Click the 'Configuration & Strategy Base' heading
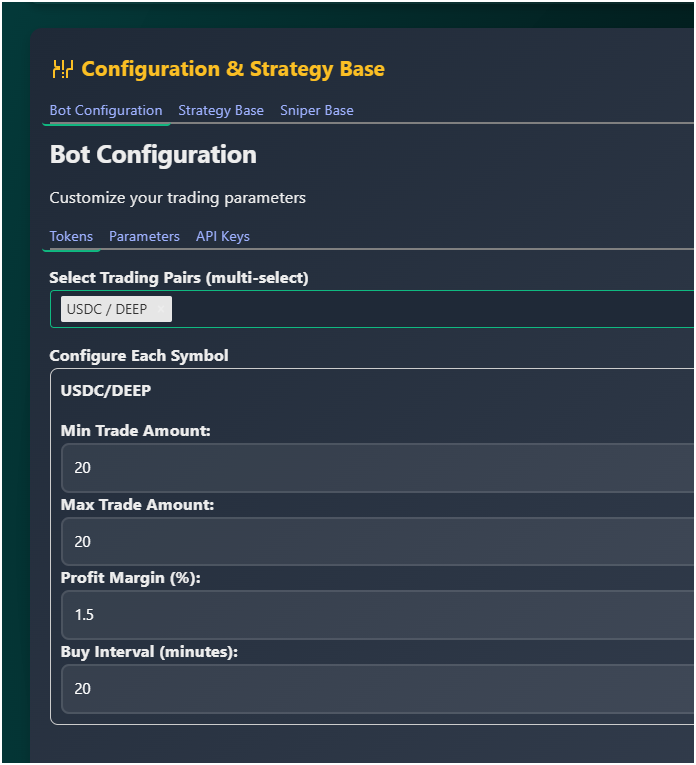 pyautogui.click(x=233, y=69)
